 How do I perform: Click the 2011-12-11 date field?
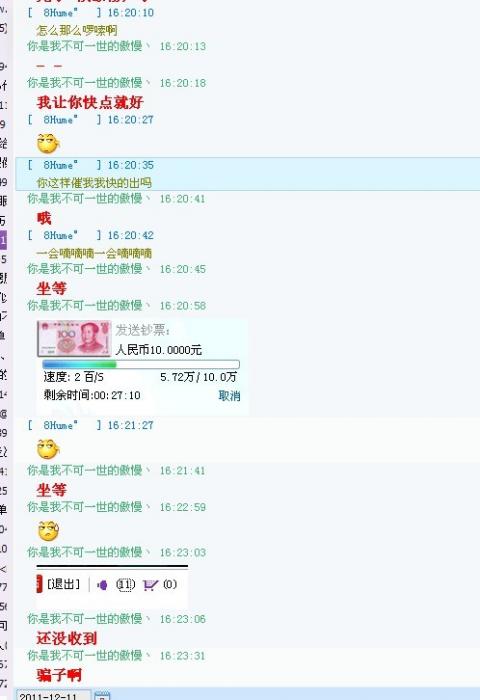point(53,696)
